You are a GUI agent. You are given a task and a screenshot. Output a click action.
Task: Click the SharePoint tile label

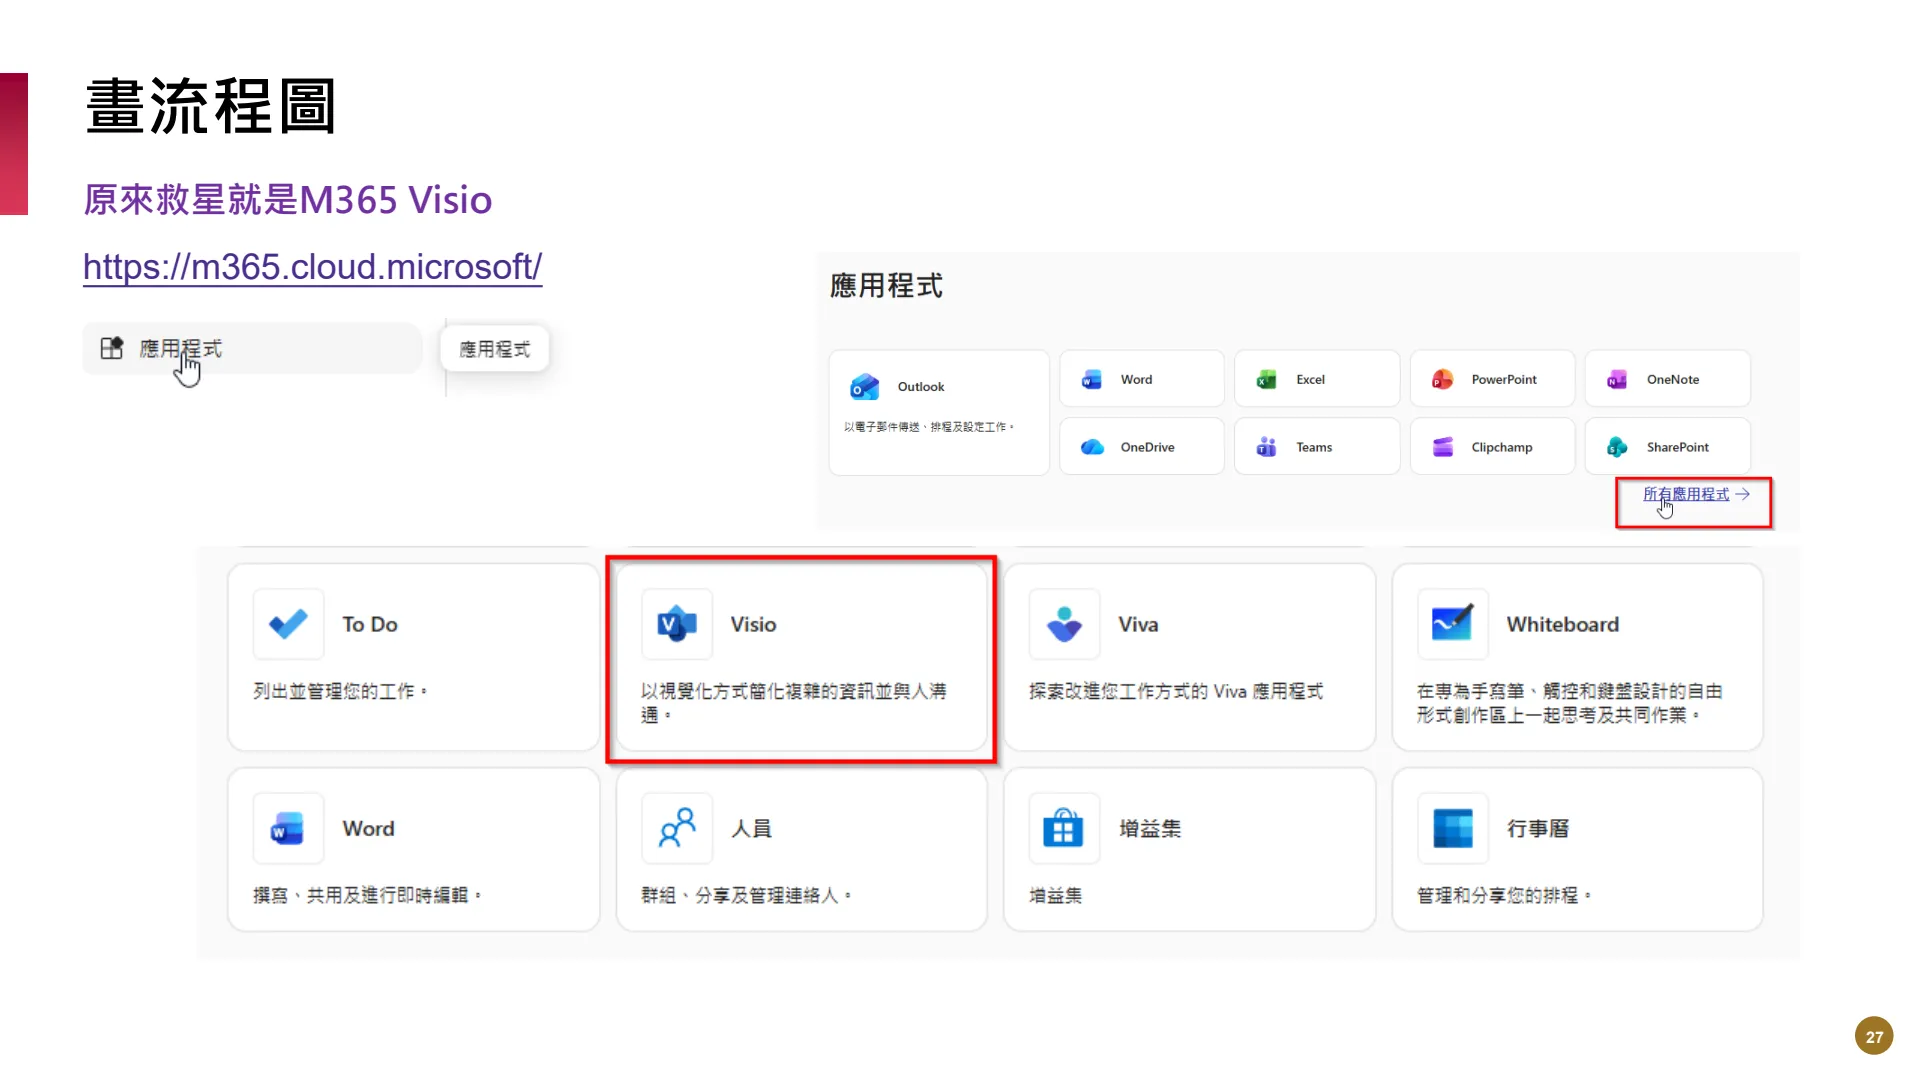pyautogui.click(x=1678, y=447)
